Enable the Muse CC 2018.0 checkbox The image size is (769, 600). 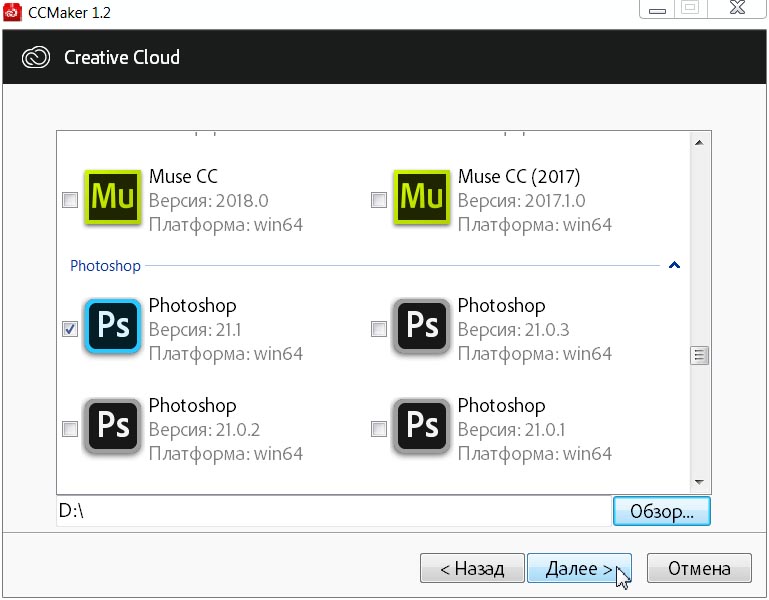70,200
